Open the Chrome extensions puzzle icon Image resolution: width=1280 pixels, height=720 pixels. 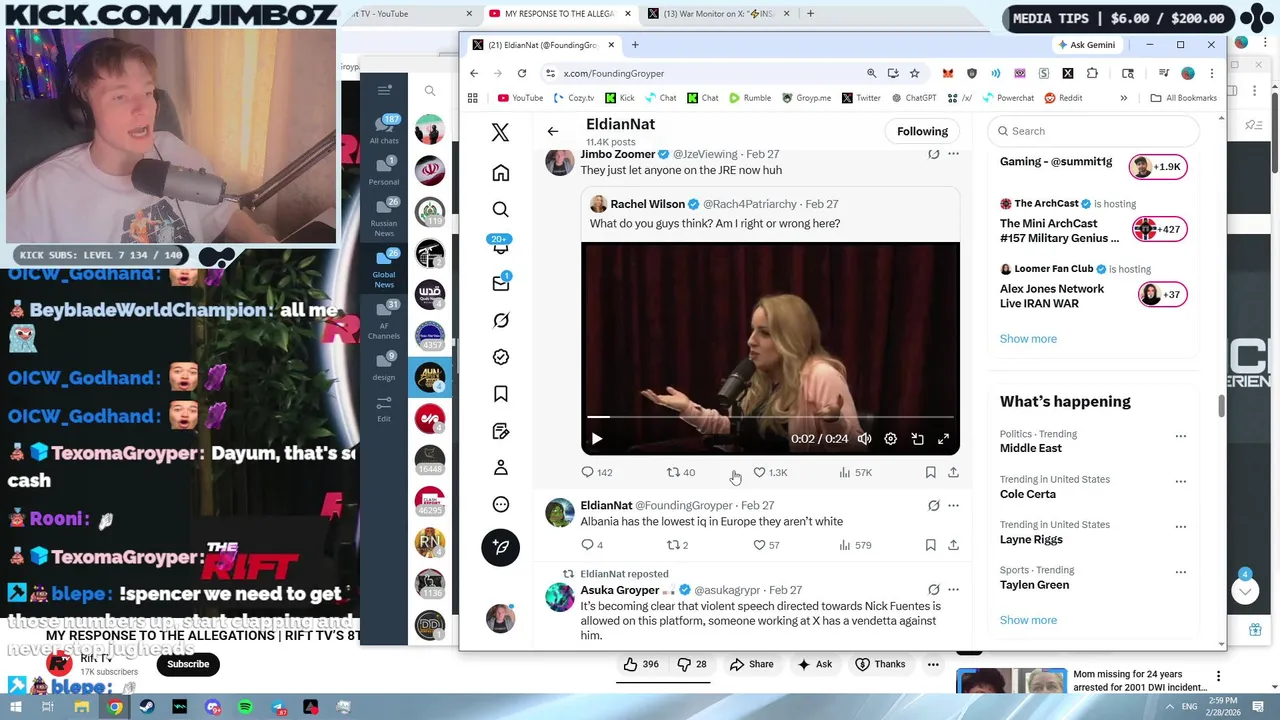point(1092,73)
